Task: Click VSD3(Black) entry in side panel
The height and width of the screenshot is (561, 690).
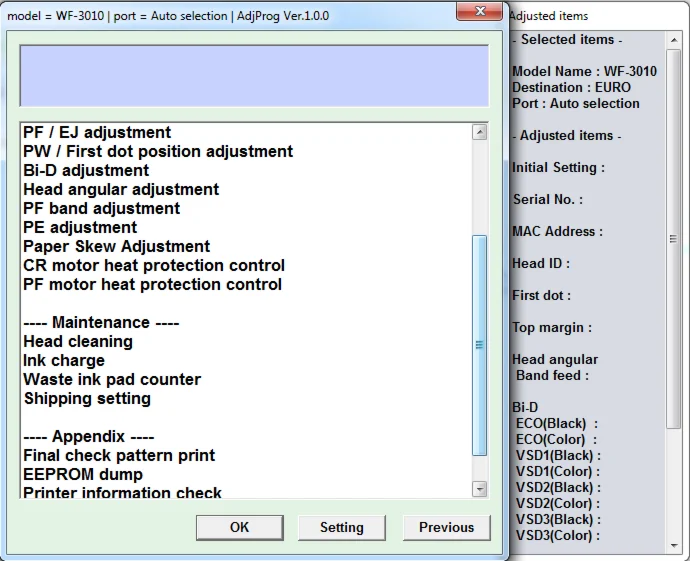Action: (x=558, y=520)
